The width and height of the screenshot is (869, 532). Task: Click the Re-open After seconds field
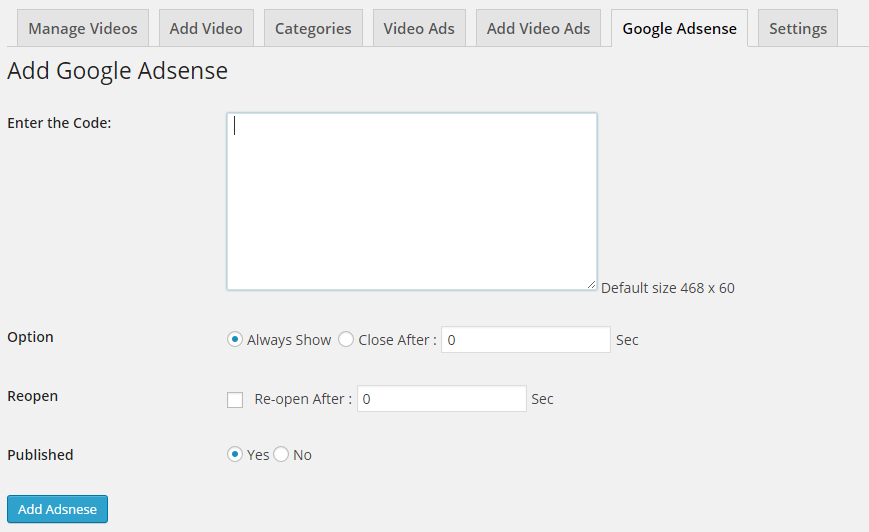point(441,398)
